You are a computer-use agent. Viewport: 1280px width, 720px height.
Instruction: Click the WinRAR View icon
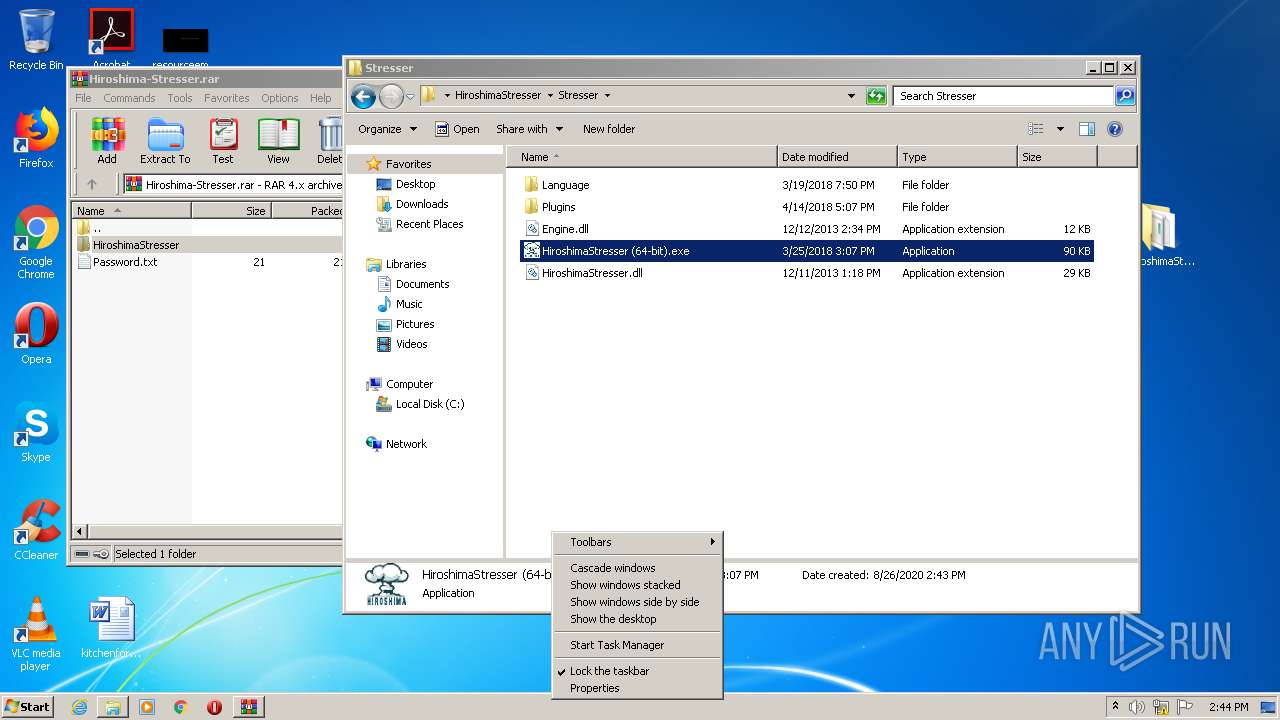click(x=278, y=141)
